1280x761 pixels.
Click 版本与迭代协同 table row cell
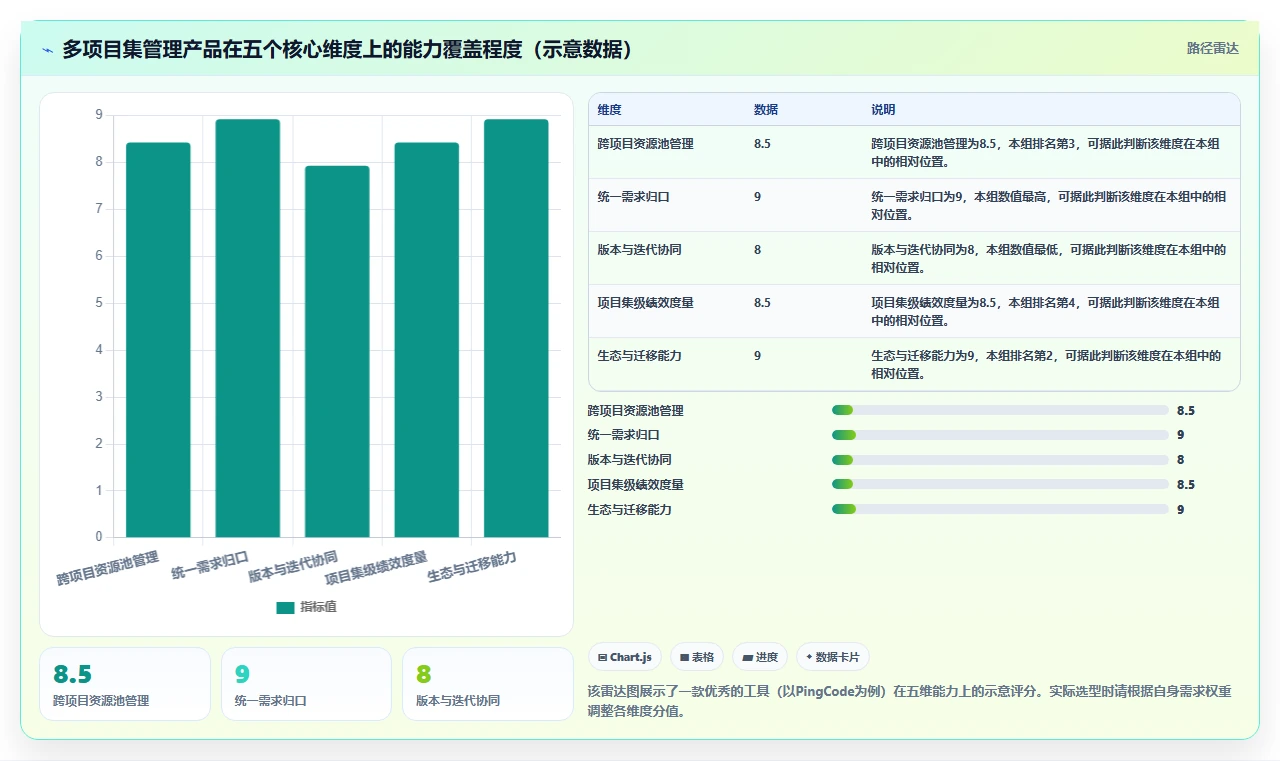639,250
